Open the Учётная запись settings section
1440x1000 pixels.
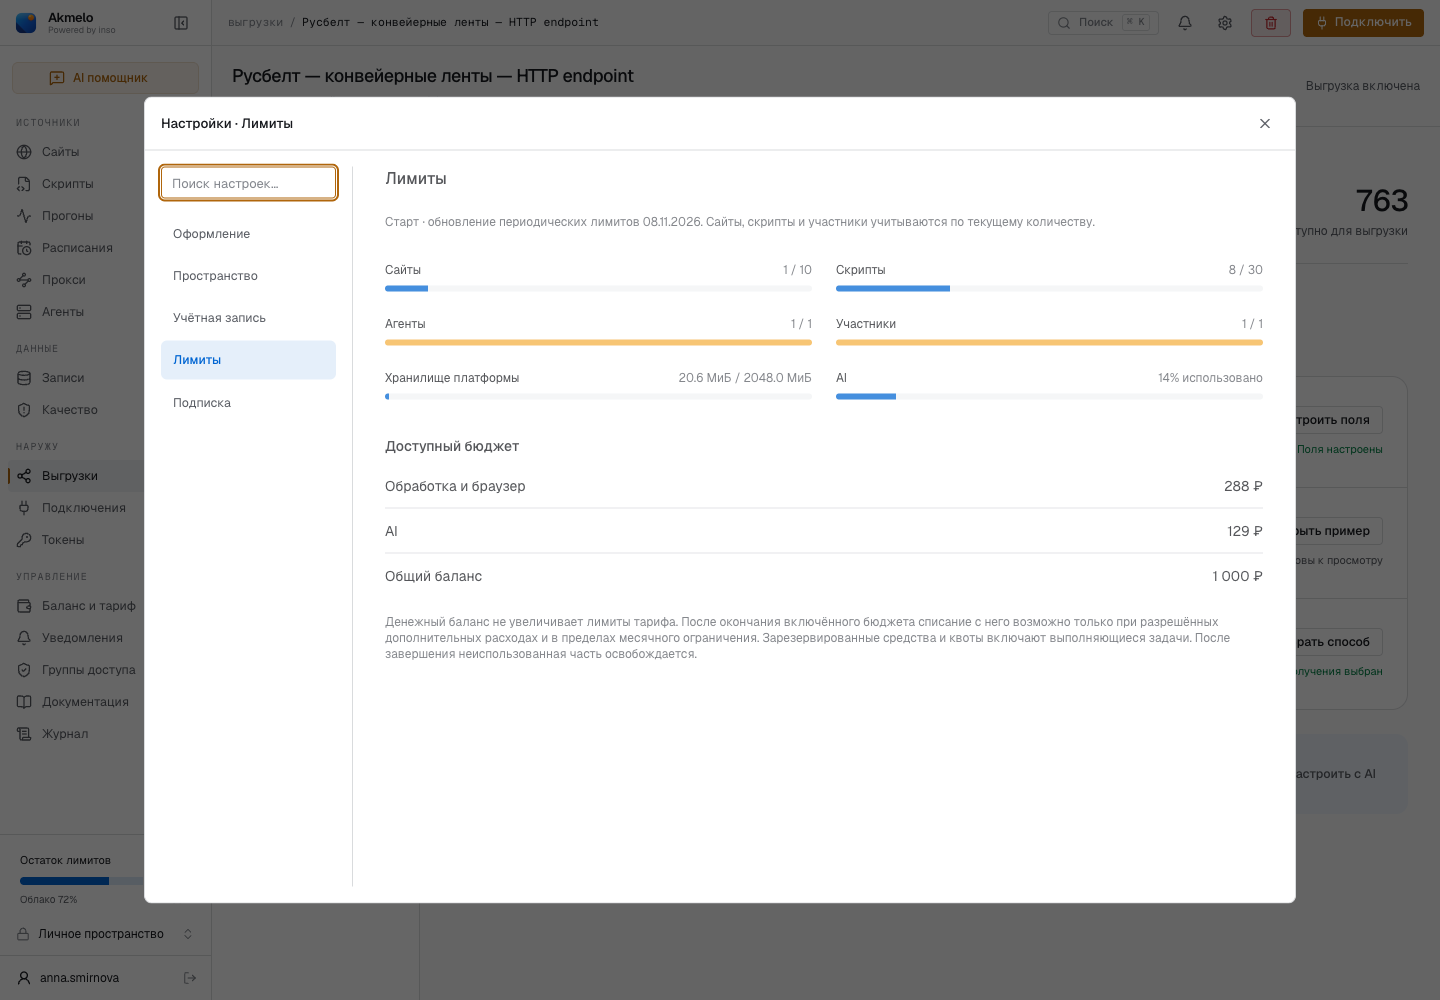[248, 318]
